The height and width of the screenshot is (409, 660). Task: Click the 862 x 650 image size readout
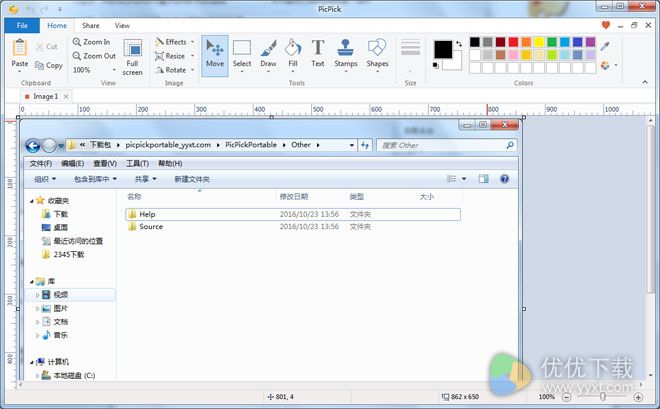click(x=460, y=397)
